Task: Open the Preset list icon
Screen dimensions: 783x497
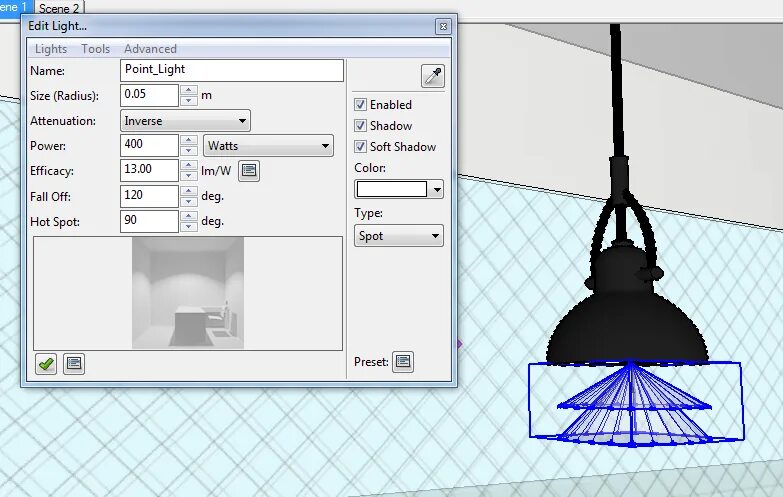Action: coord(403,361)
